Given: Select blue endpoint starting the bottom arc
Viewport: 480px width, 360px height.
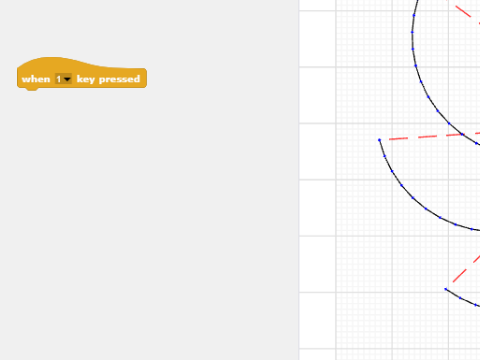Looking at the screenshot, I should (446, 289).
